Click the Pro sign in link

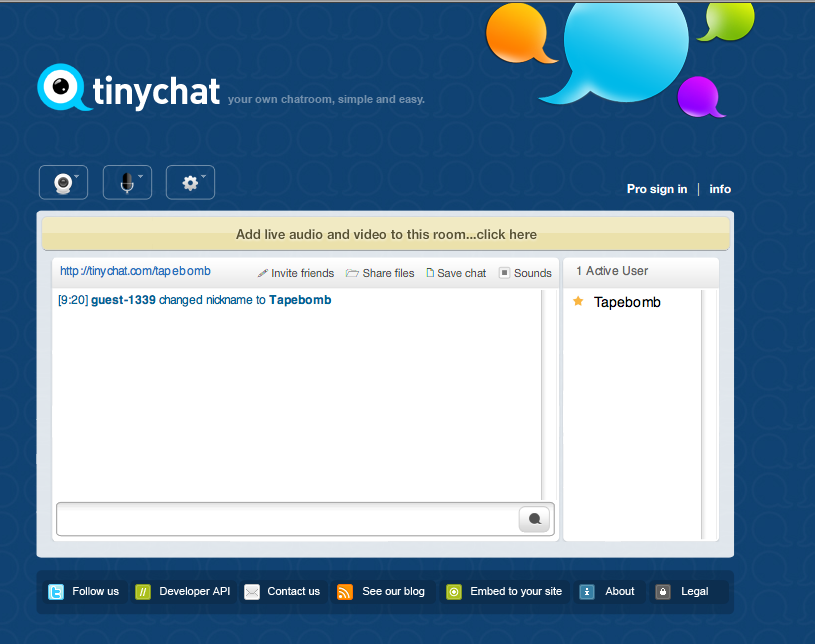(656, 189)
